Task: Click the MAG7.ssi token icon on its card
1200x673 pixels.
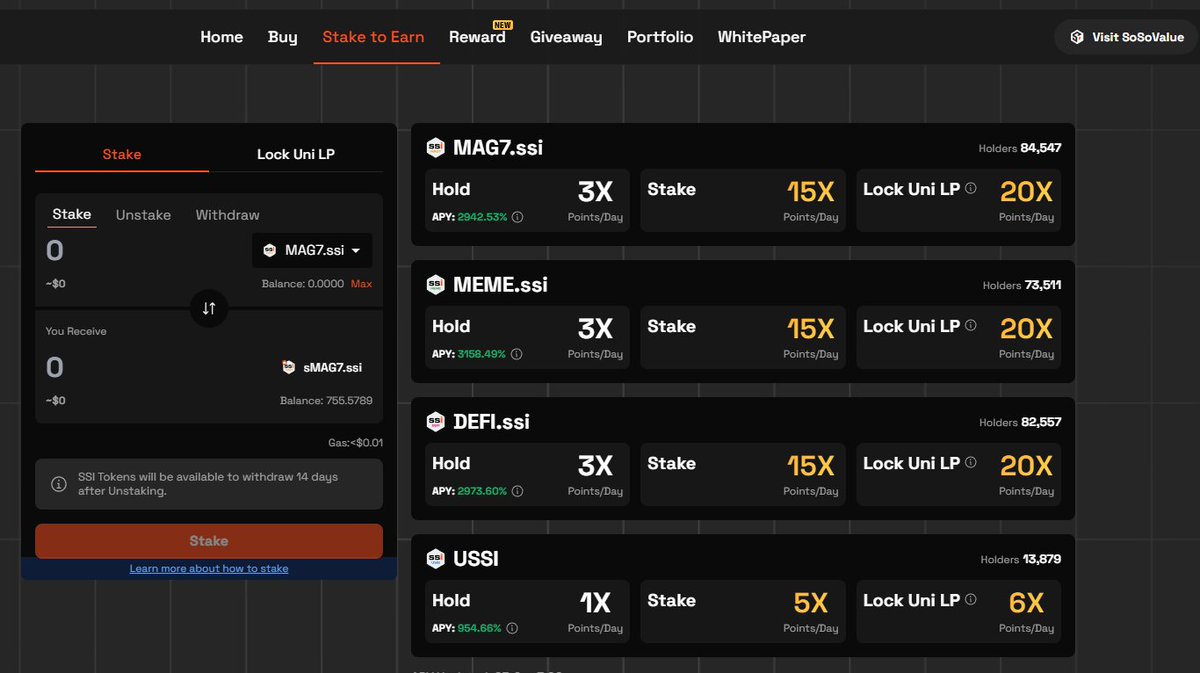Action: tap(435, 147)
